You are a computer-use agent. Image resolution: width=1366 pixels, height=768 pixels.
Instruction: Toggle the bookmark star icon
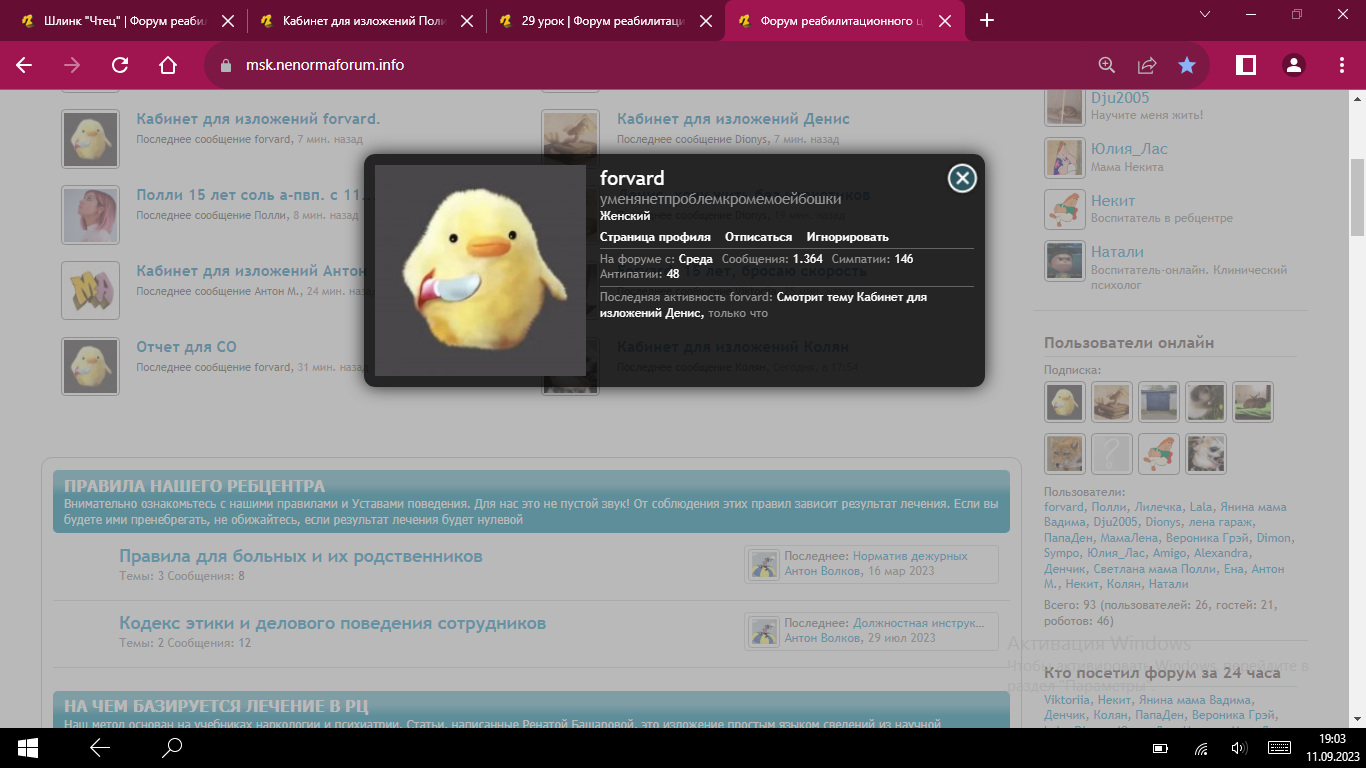(x=1187, y=65)
